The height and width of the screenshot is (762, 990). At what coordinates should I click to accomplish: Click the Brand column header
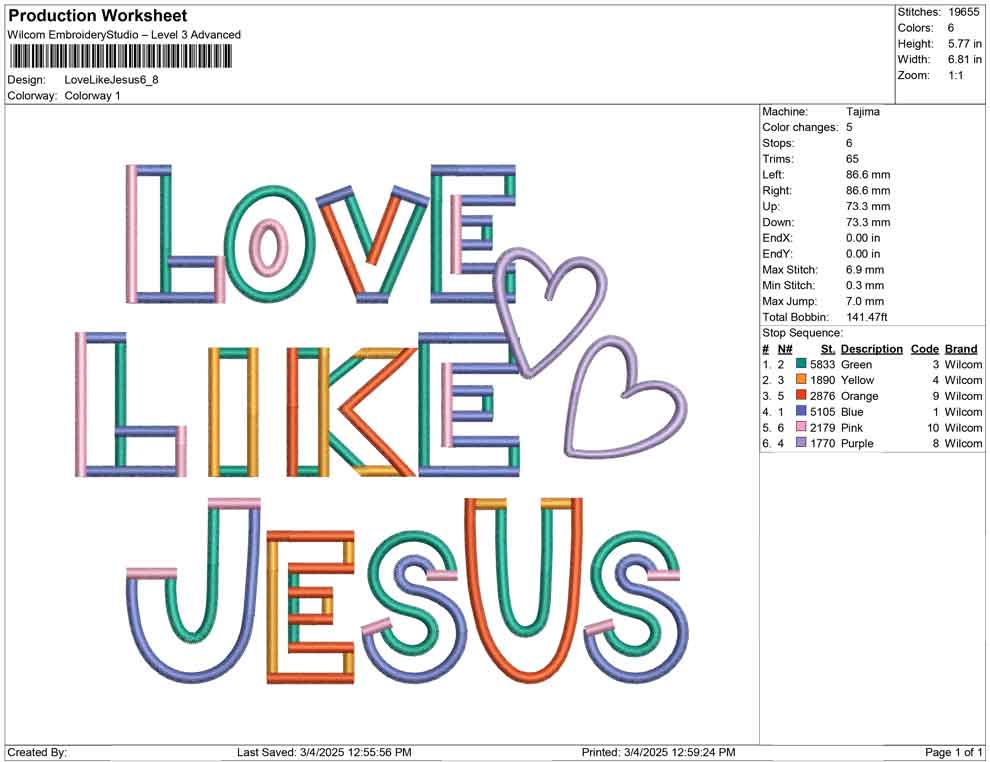(x=960, y=348)
